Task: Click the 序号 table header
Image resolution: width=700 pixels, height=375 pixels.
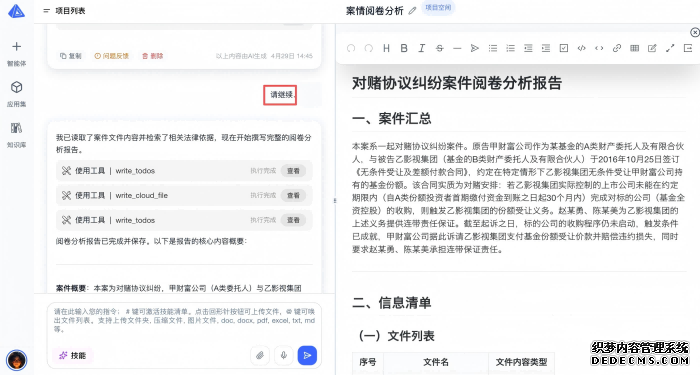Action: 367,362
